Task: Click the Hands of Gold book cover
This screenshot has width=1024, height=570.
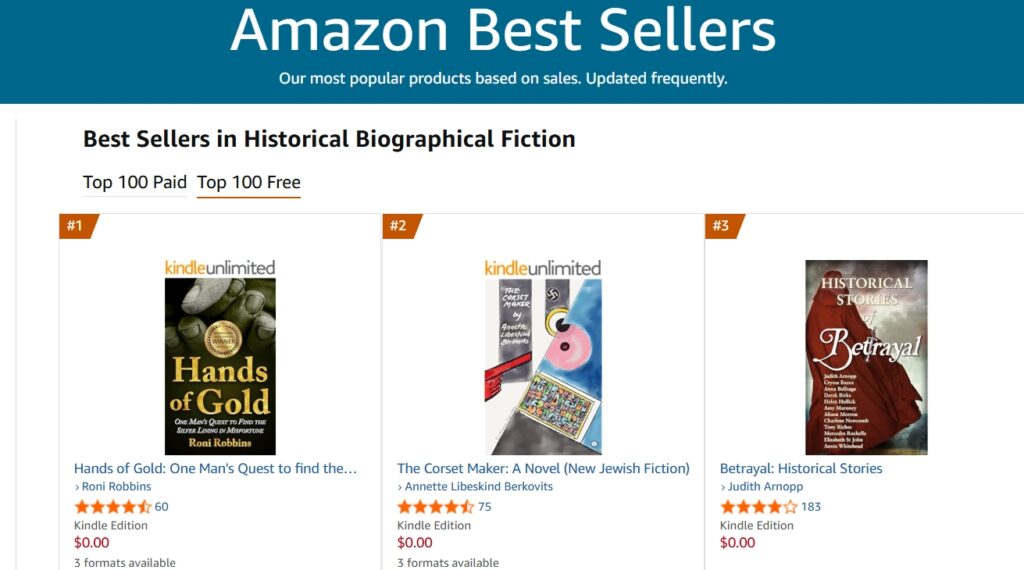Action: [x=220, y=366]
